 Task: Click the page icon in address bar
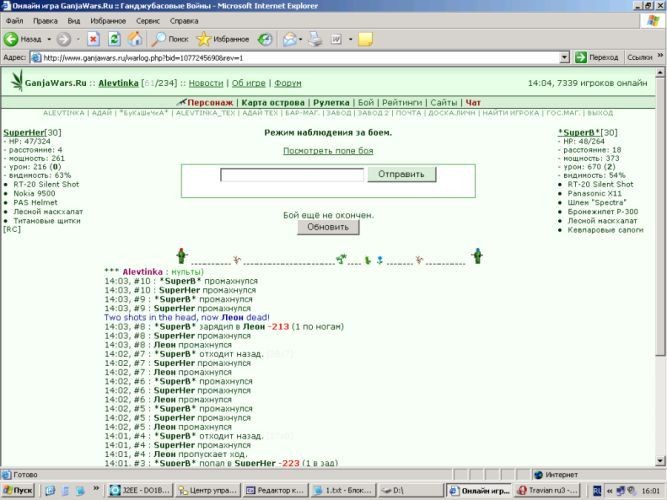coord(37,57)
